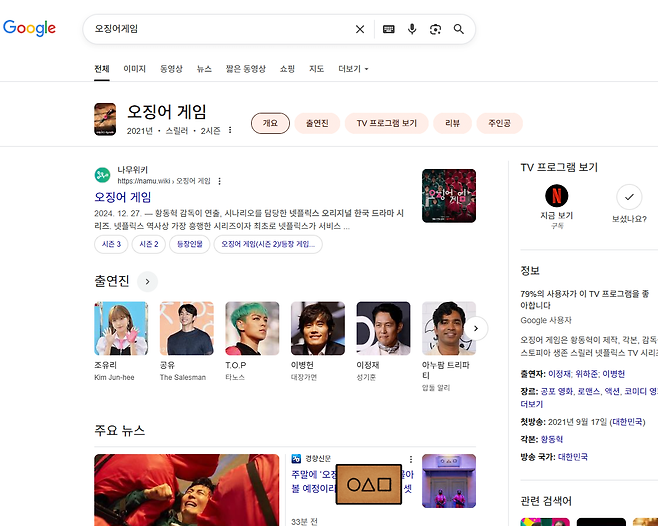Open the 시즌 3 sitelink
658x526 pixels.
111,244
